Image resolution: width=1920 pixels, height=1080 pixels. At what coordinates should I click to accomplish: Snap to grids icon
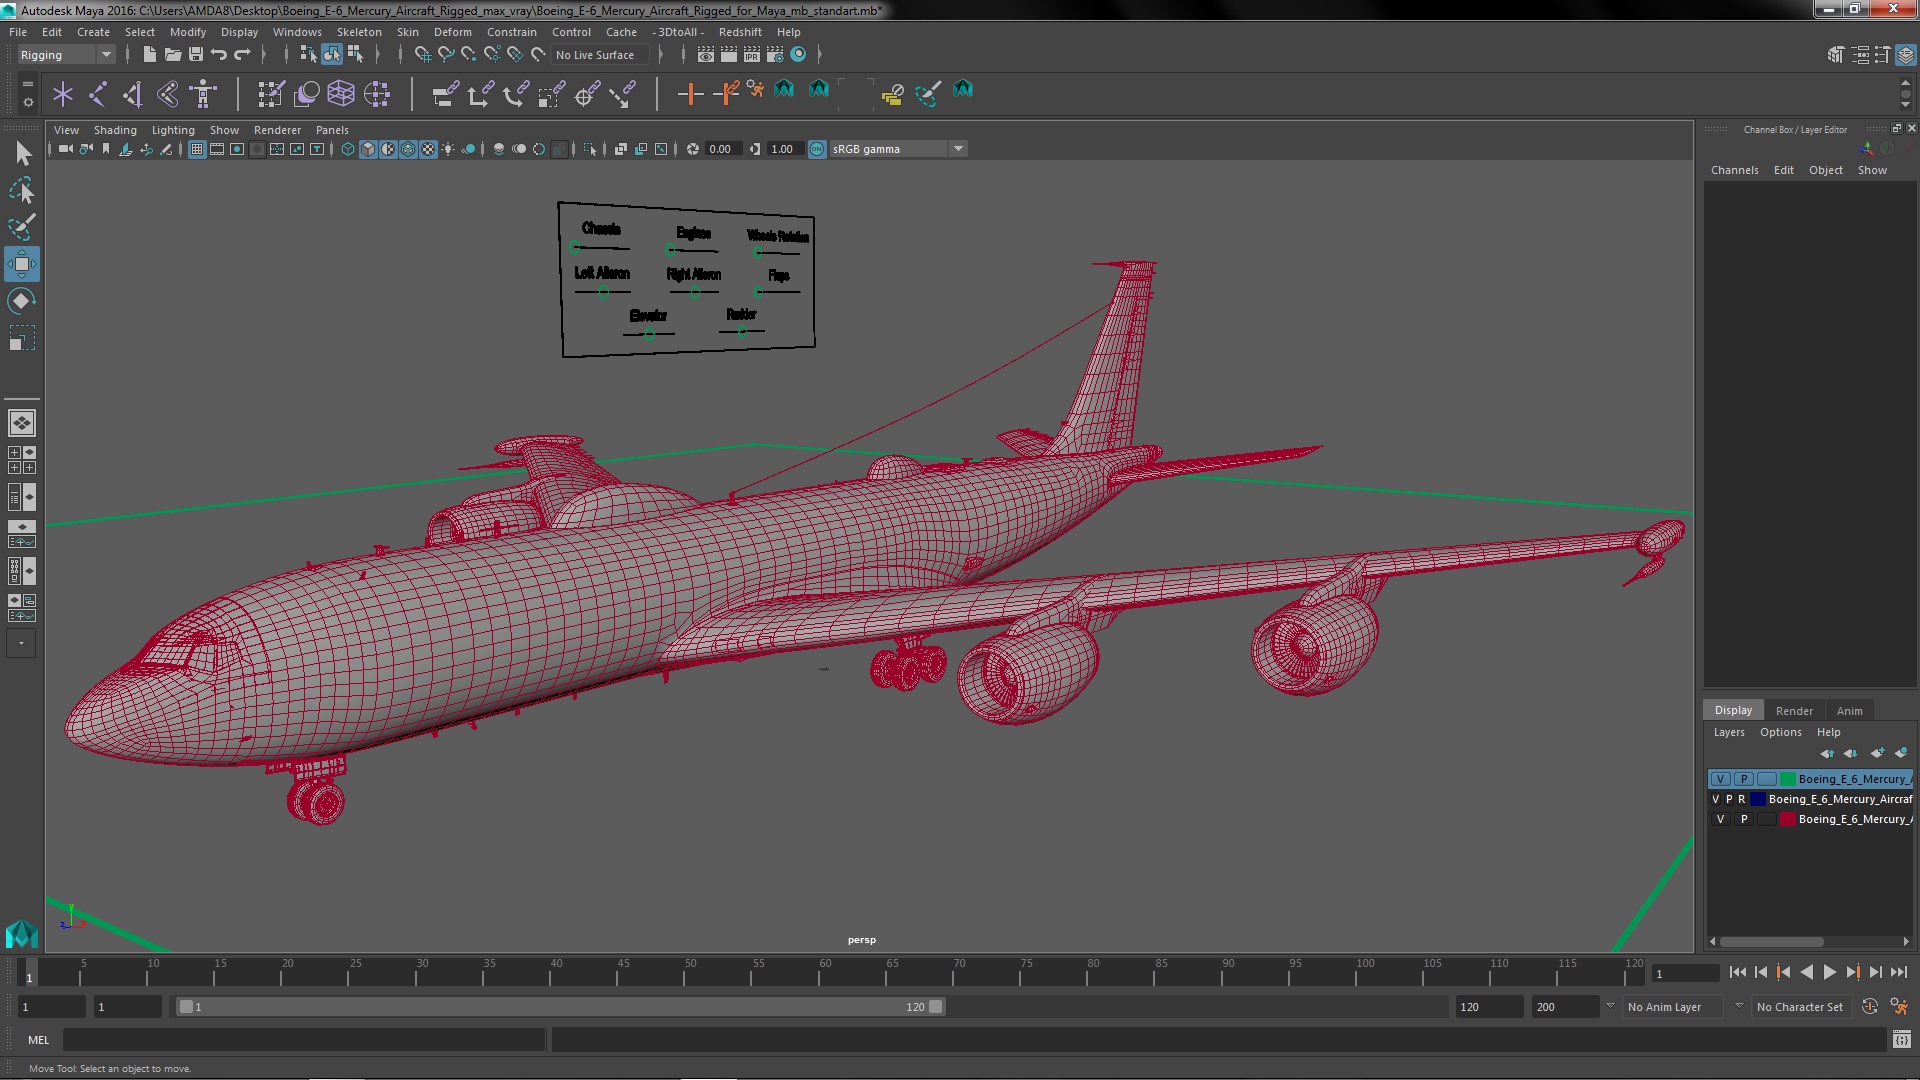423,55
